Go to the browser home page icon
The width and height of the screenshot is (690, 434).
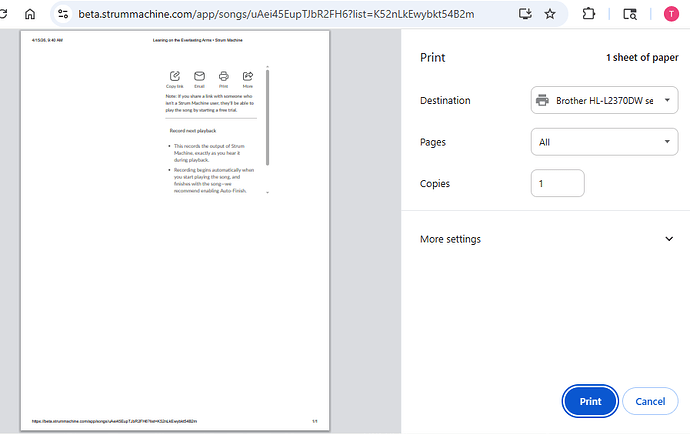point(30,15)
